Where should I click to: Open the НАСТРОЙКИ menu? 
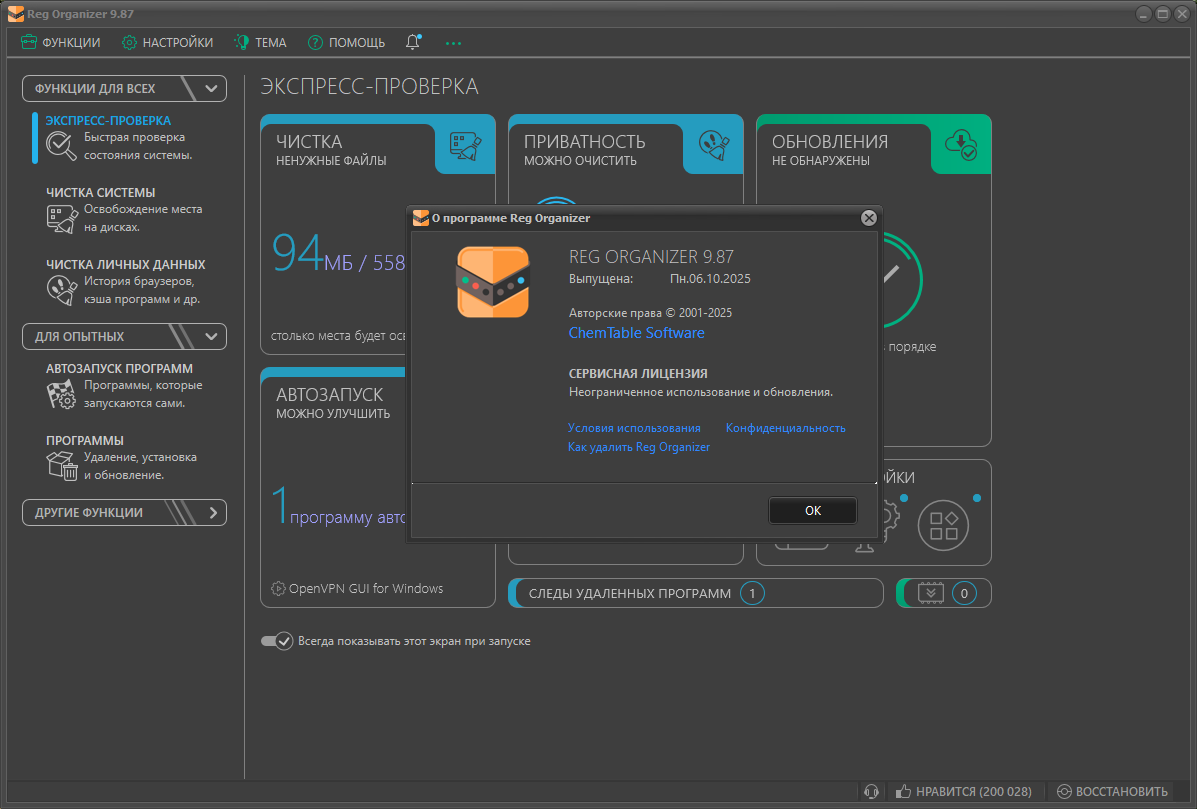click(x=167, y=42)
